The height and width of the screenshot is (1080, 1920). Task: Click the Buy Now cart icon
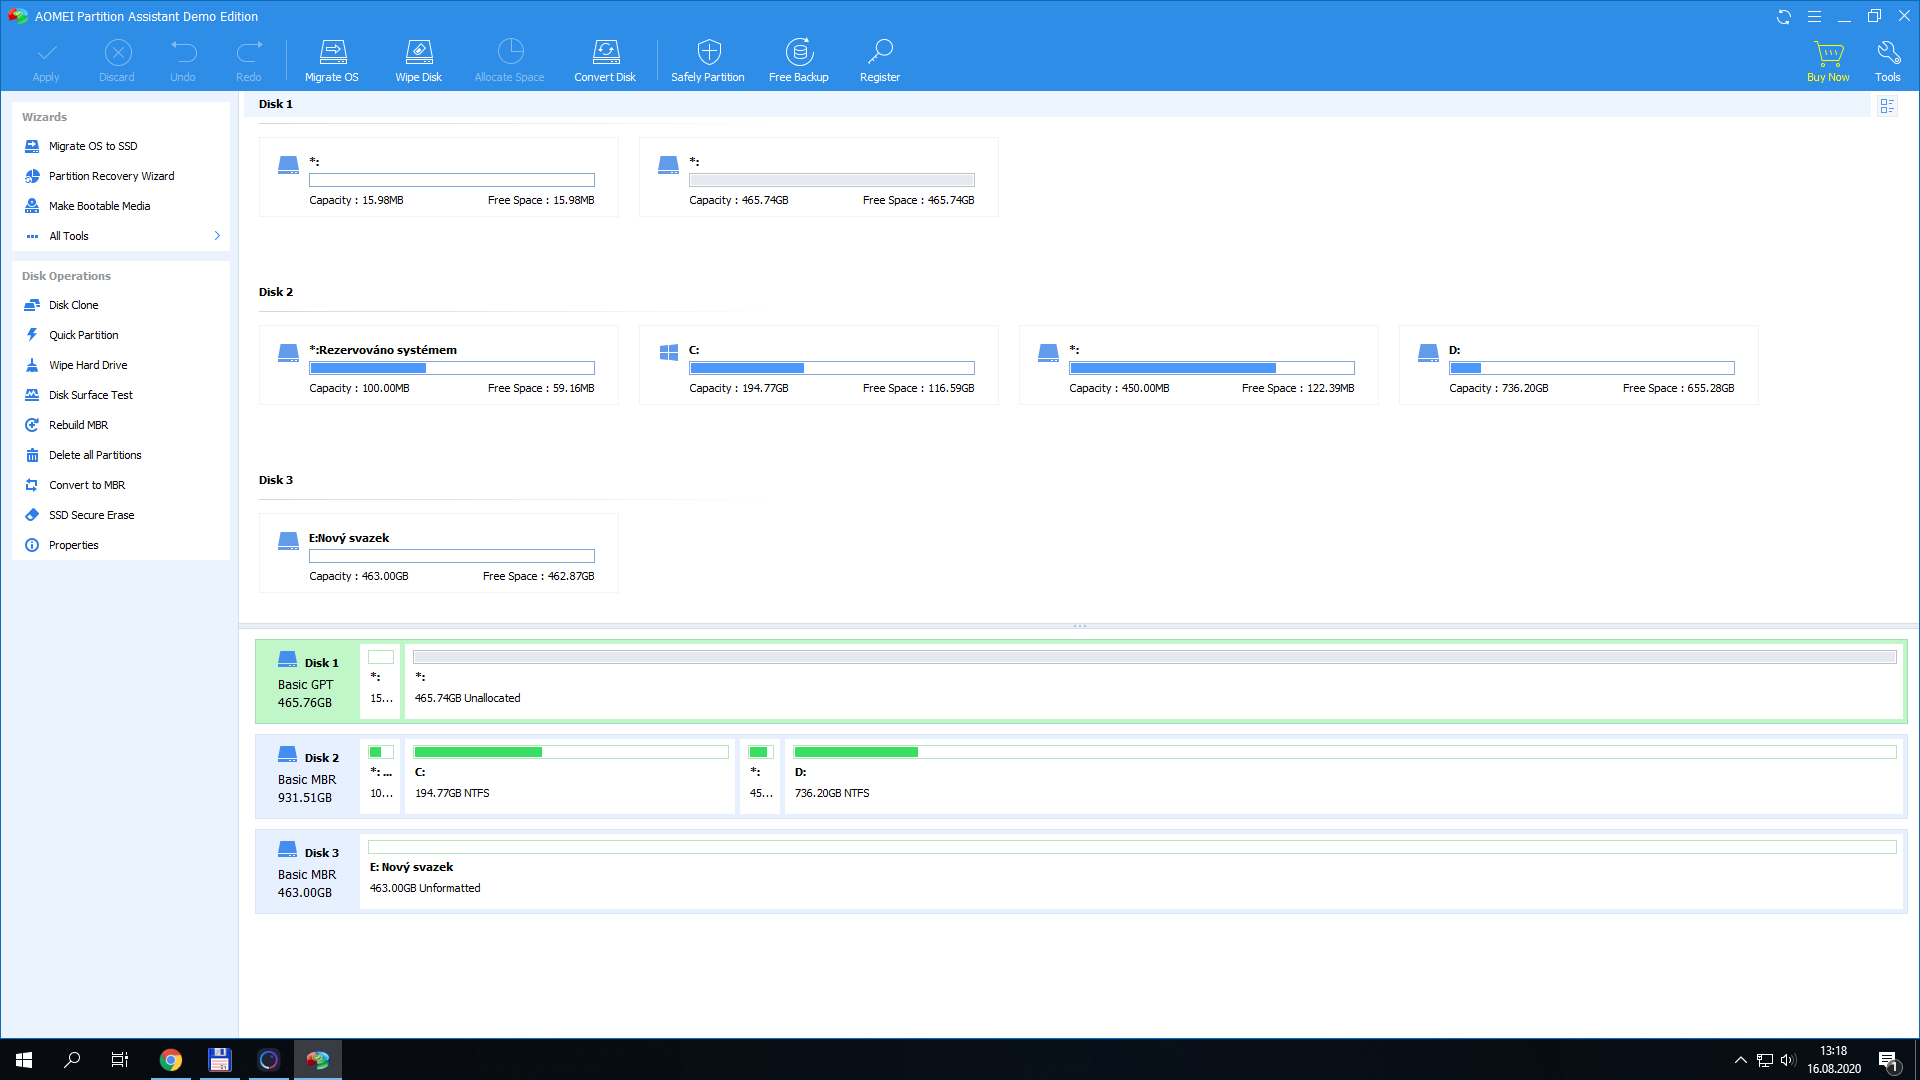pos(1828,53)
